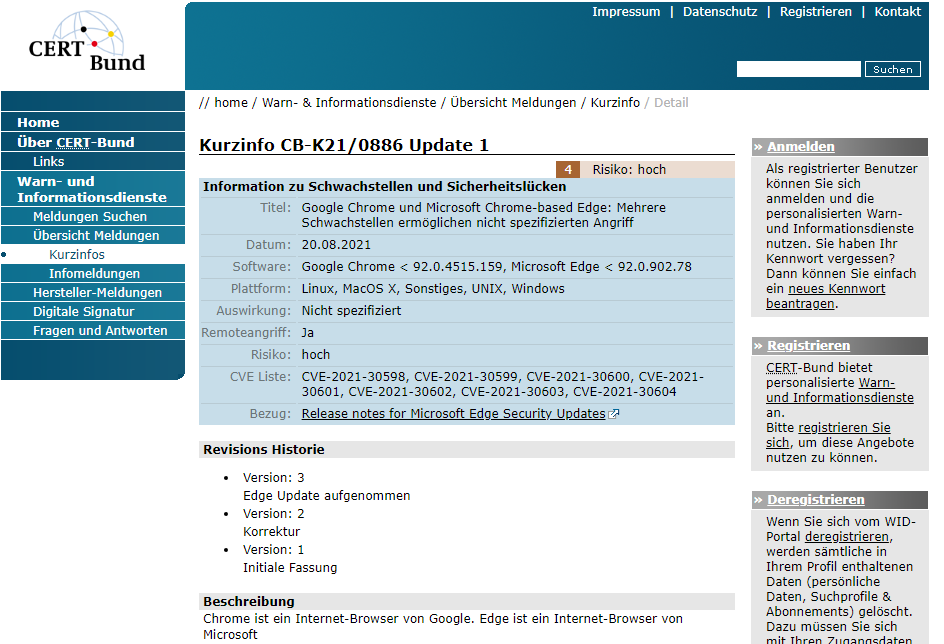The image size is (944, 644).
Task: Click the date value 20.08.2021
Action: point(336,245)
